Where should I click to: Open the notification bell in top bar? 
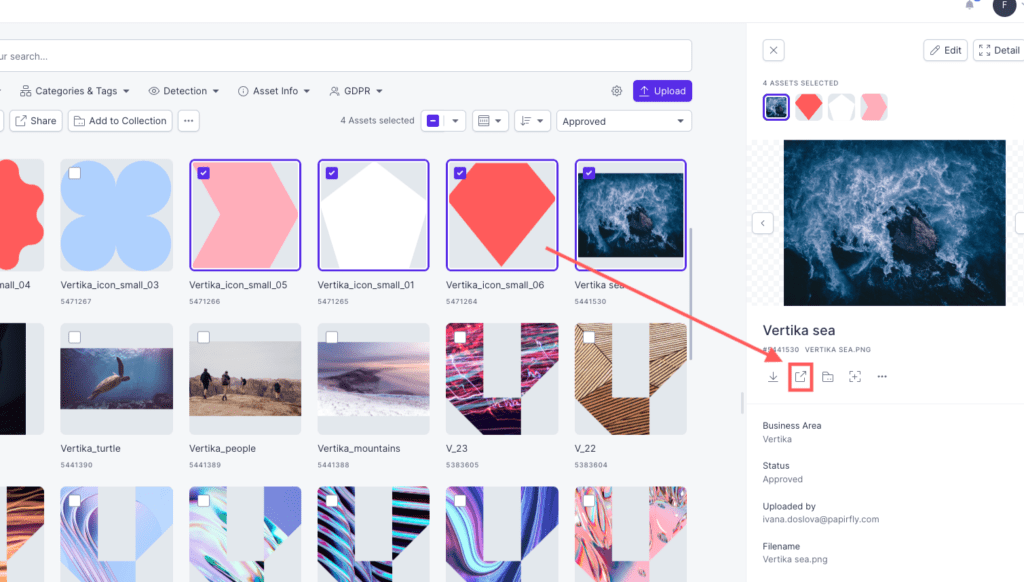pyautogui.click(x=970, y=5)
